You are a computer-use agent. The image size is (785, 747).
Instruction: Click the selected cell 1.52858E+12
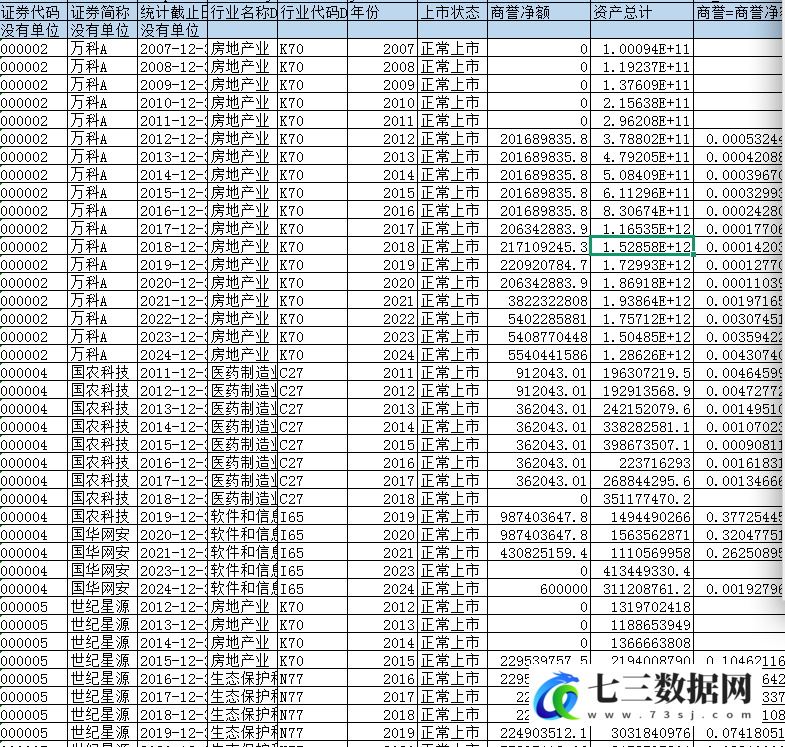click(642, 247)
